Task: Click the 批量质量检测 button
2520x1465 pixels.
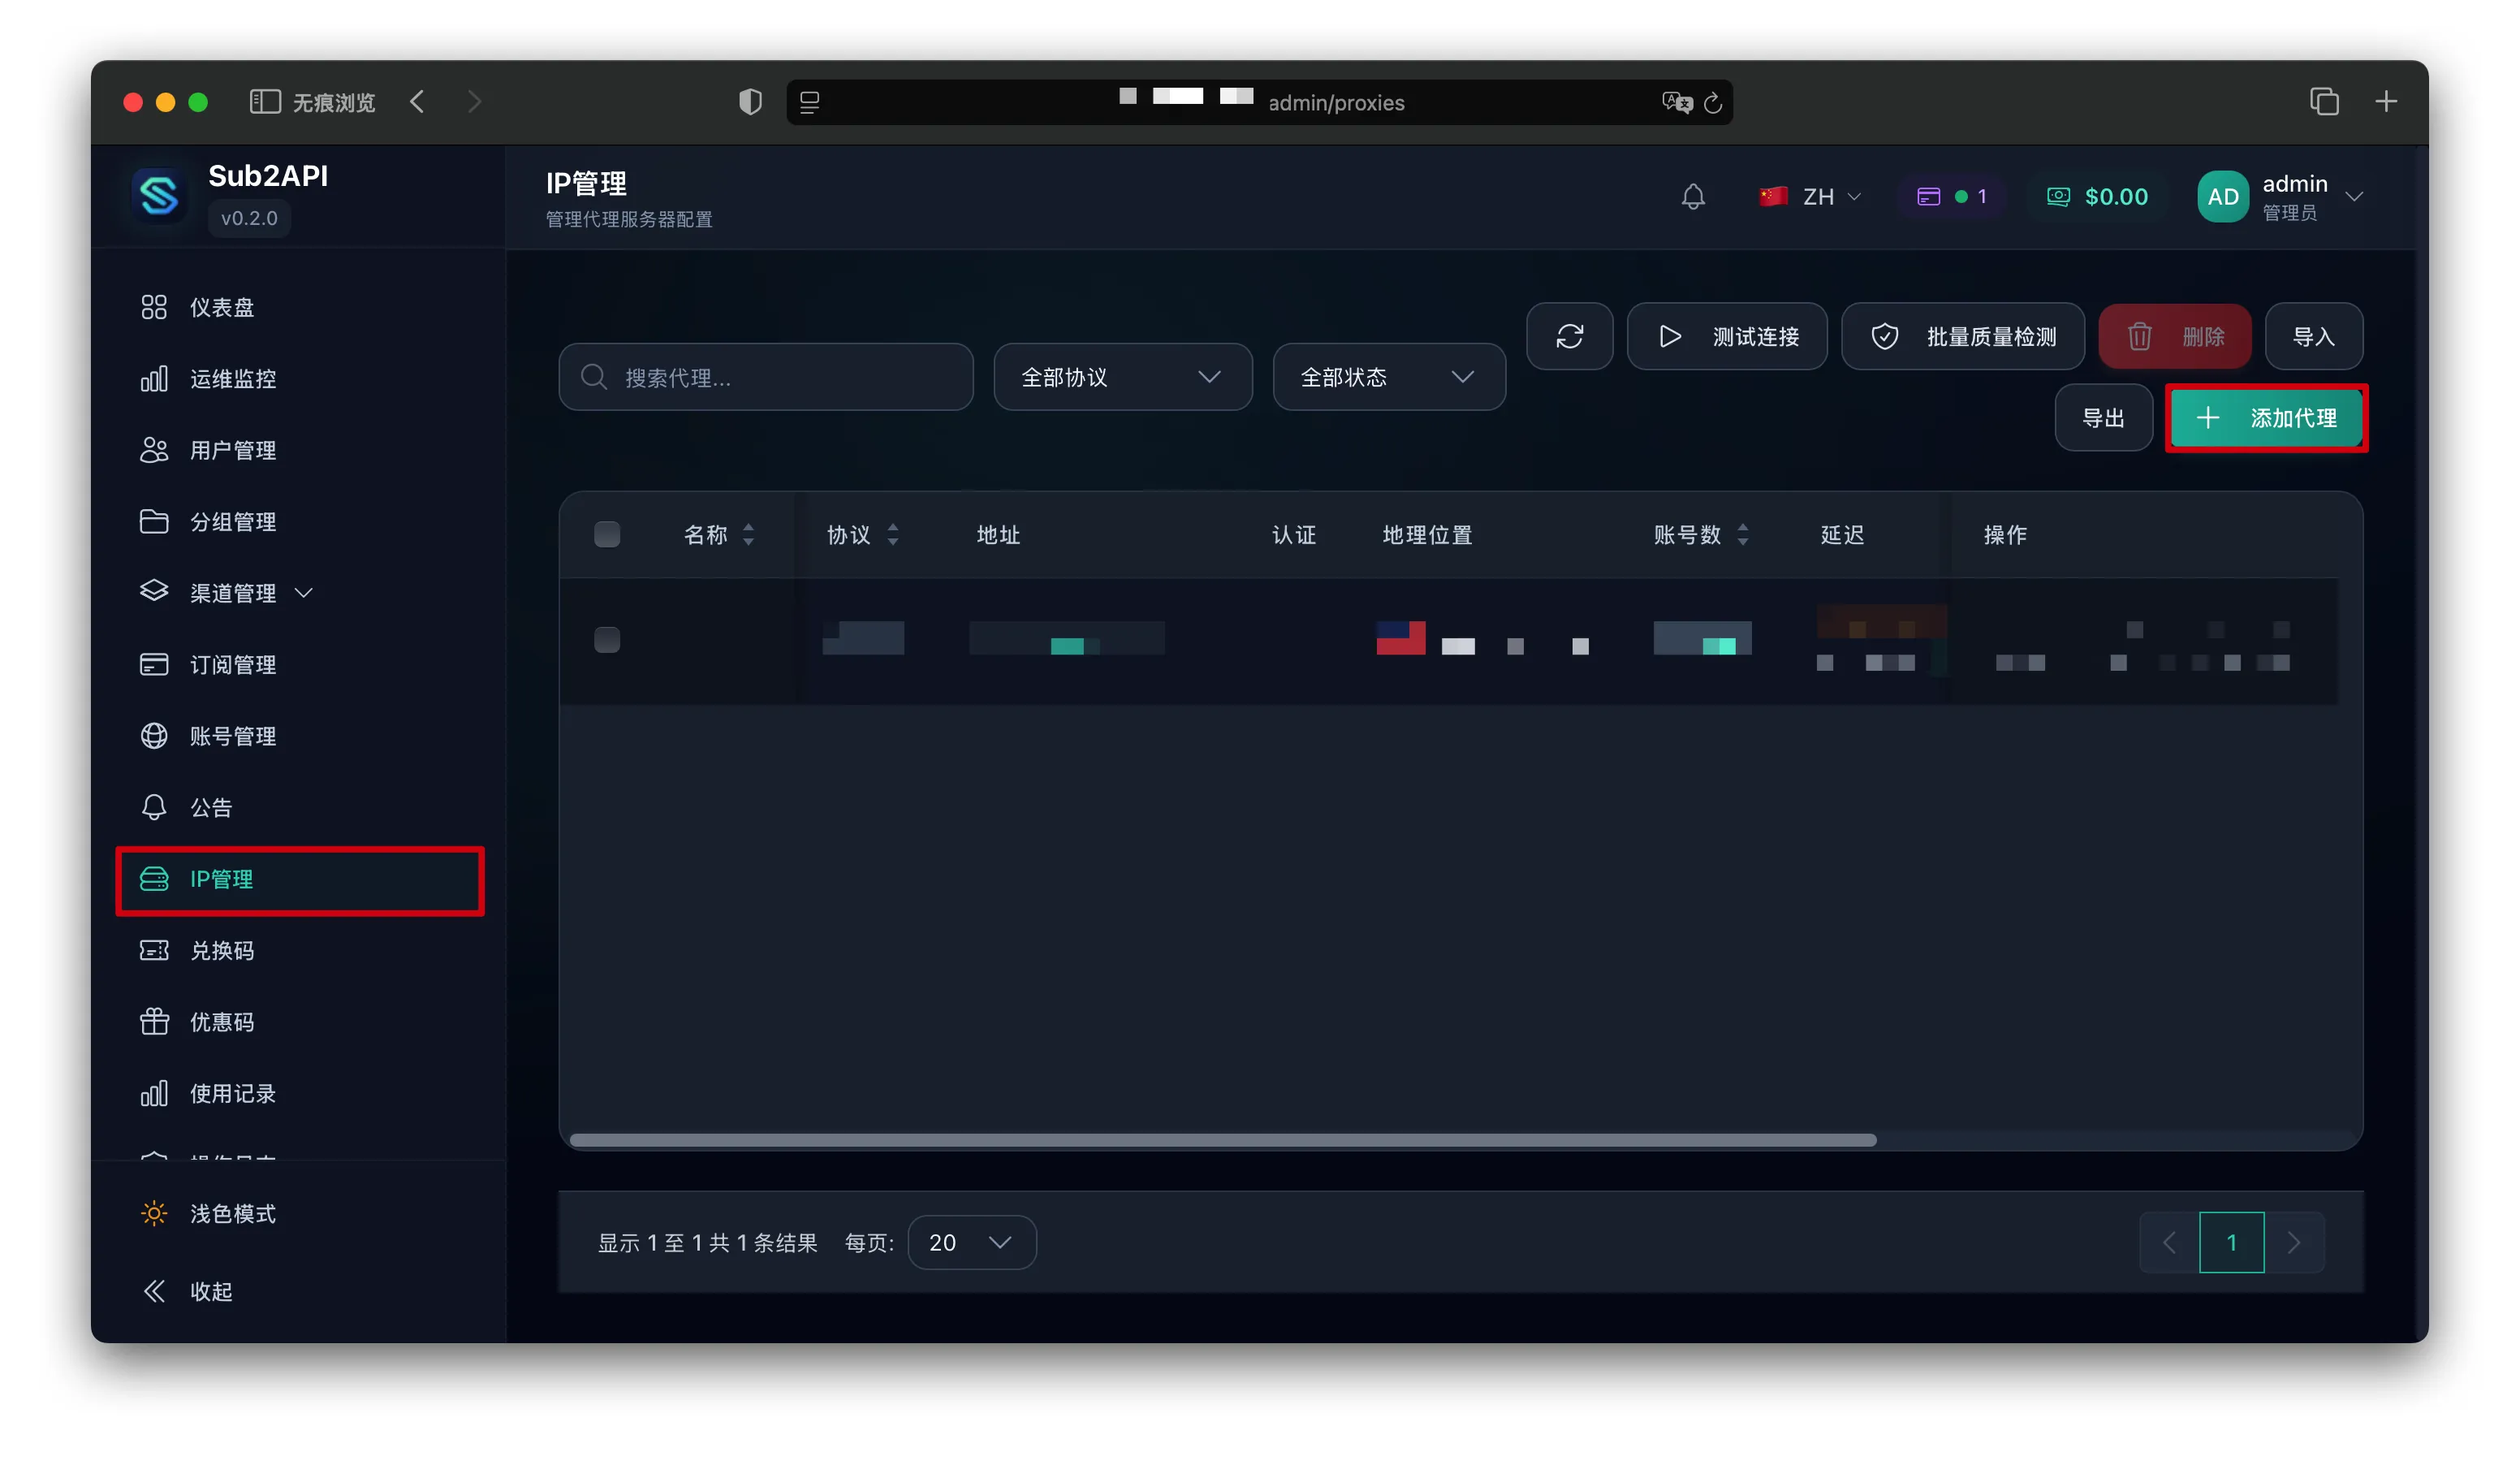Action: tap(1963, 336)
